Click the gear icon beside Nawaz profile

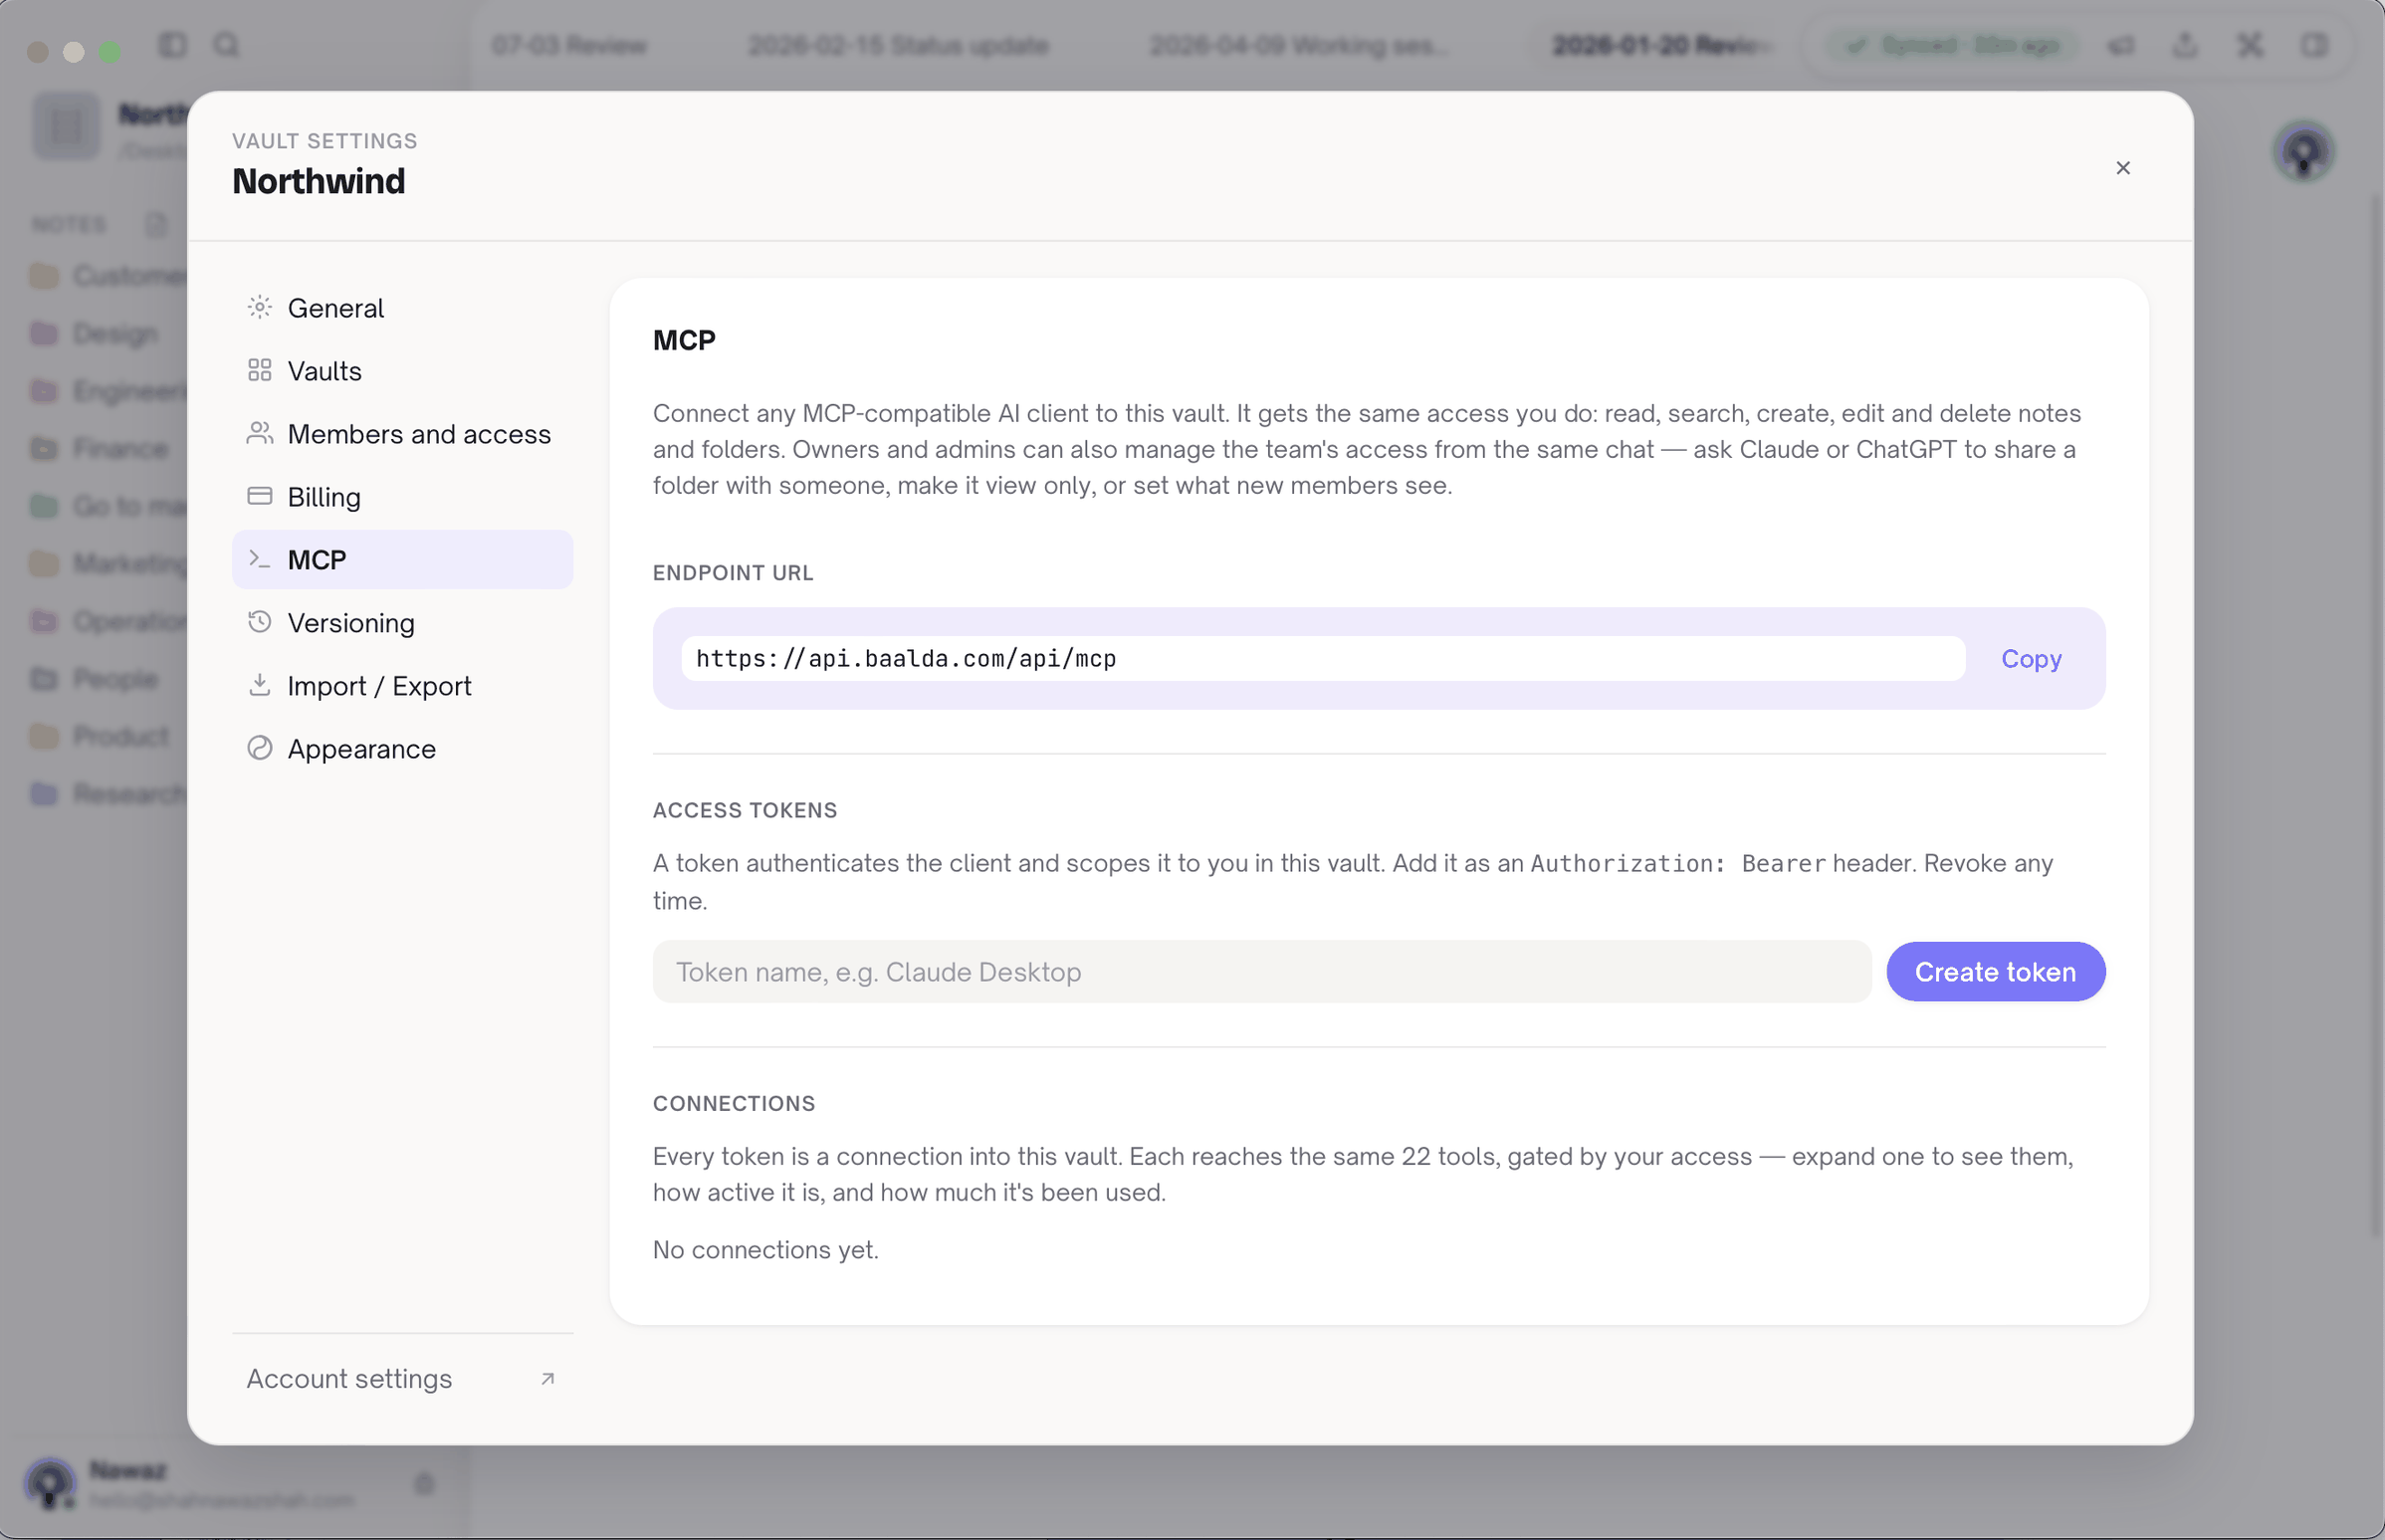(424, 1484)
